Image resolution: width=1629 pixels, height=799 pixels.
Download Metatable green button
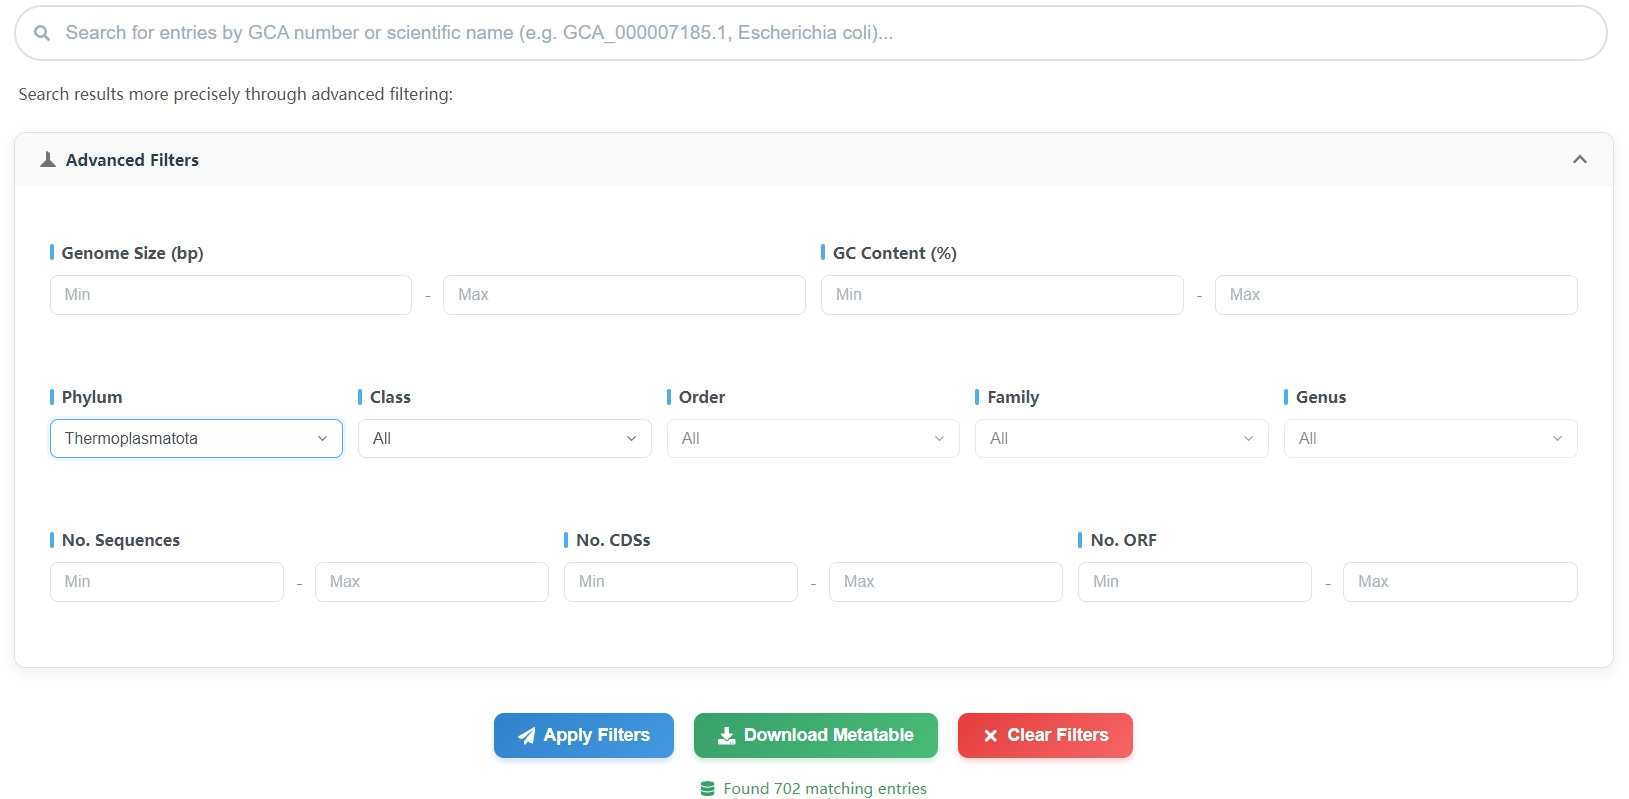[x=816, y=736]
